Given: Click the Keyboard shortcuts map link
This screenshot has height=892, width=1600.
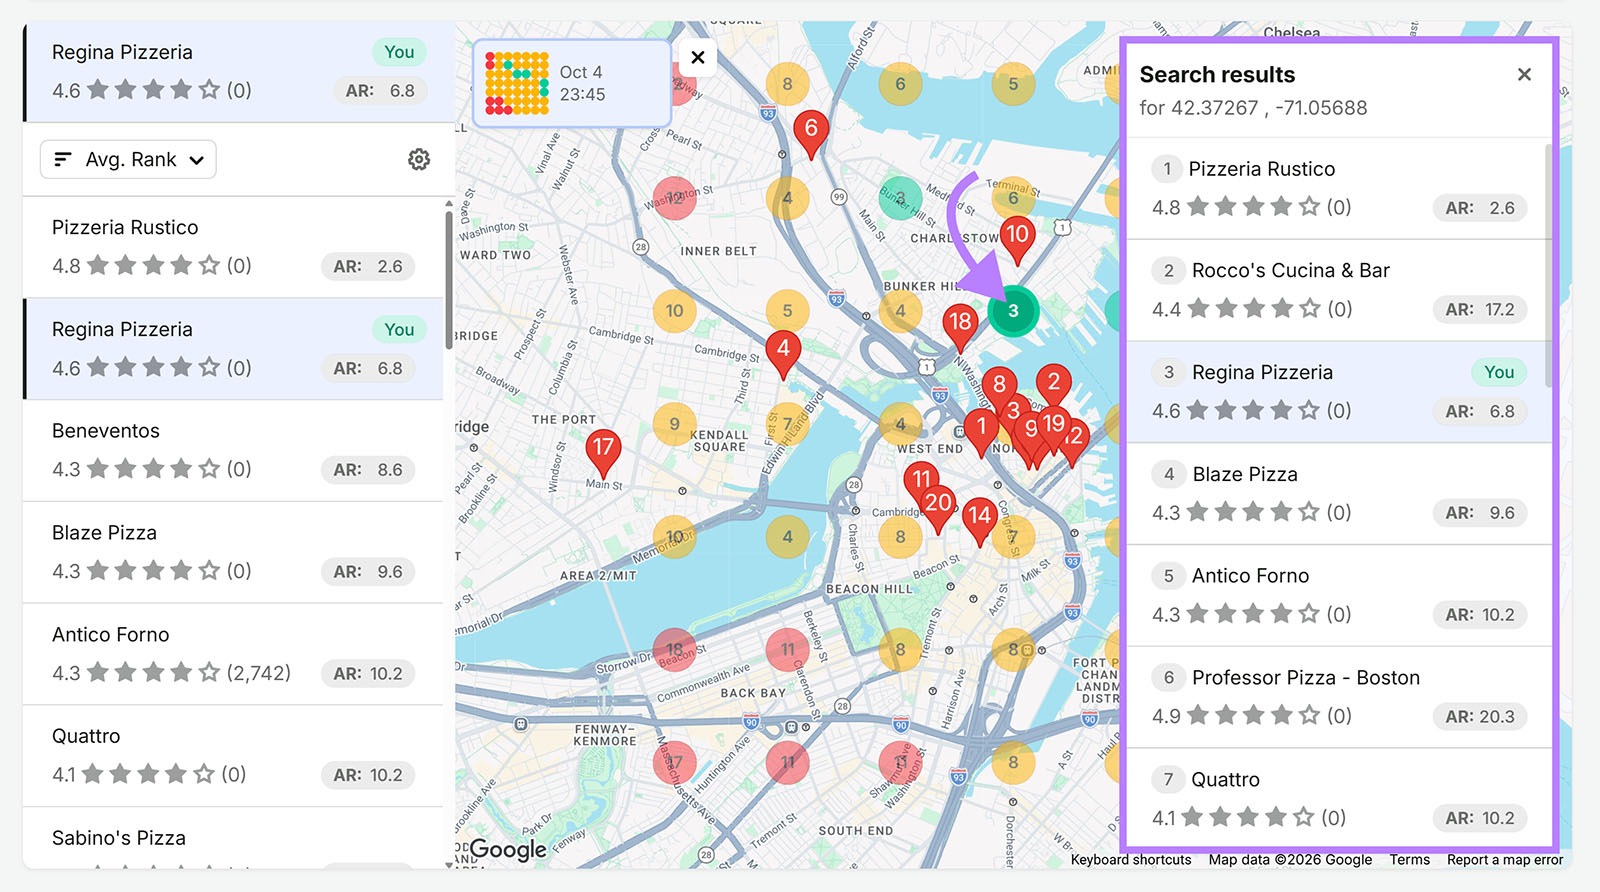Looking at the screenshot, I should pyautogui.click(x=1131, y=860).
